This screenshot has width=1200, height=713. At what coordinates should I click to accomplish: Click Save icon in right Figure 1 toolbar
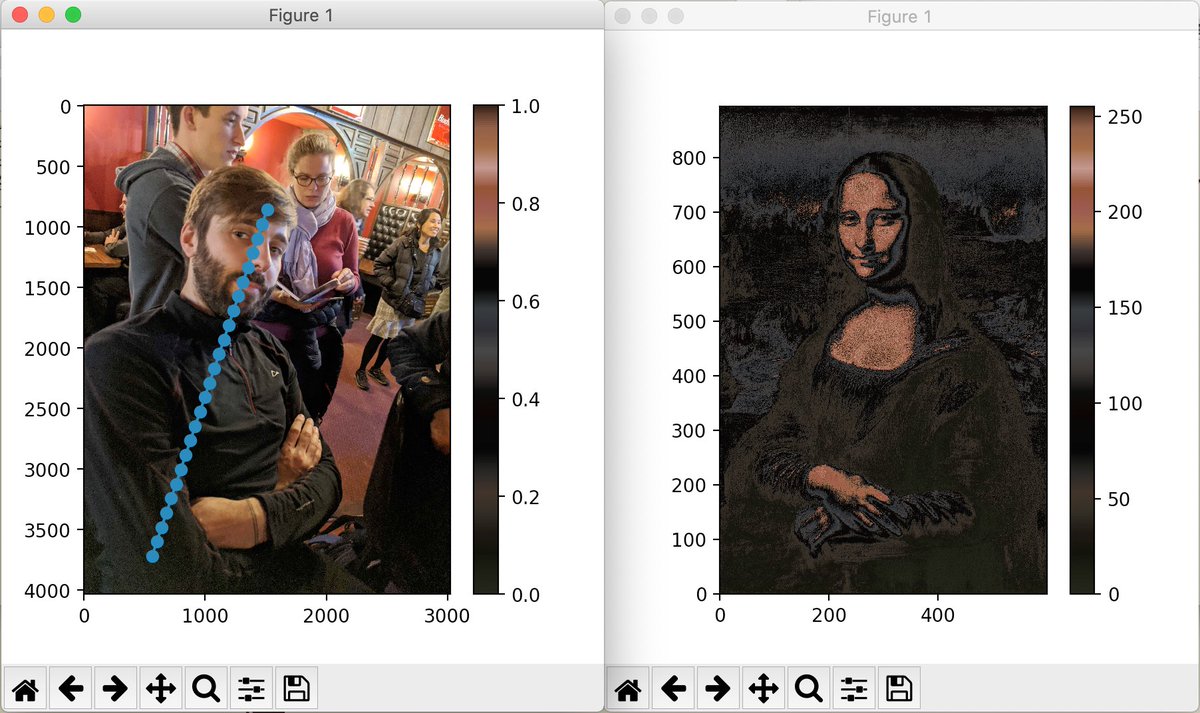click(899, 688)
